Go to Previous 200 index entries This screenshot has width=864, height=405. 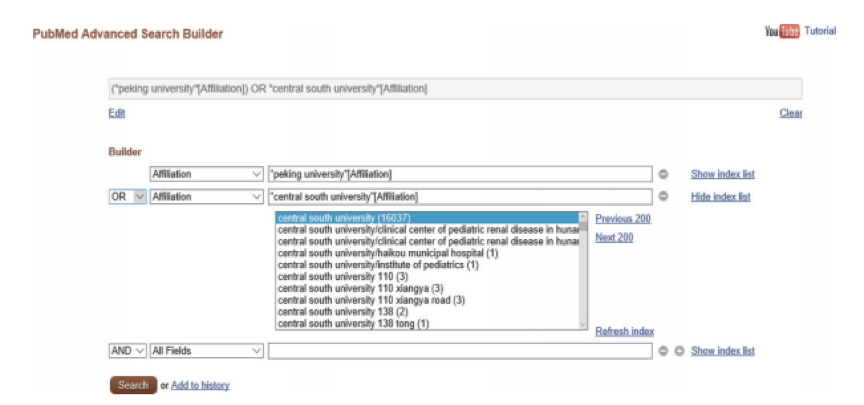click(x=623, y=219)
